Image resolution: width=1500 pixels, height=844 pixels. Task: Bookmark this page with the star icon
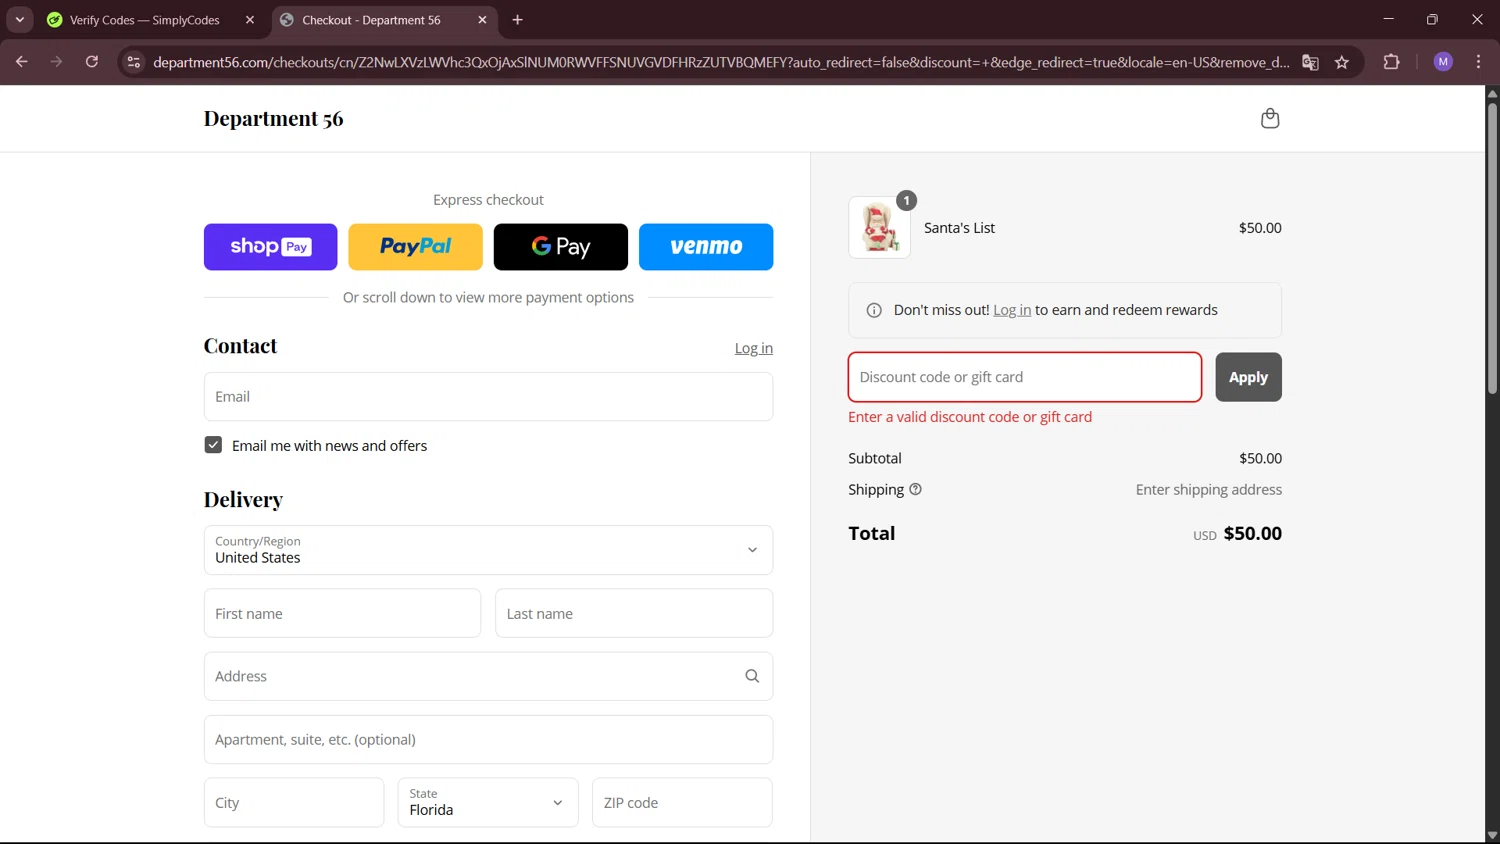1342,62
